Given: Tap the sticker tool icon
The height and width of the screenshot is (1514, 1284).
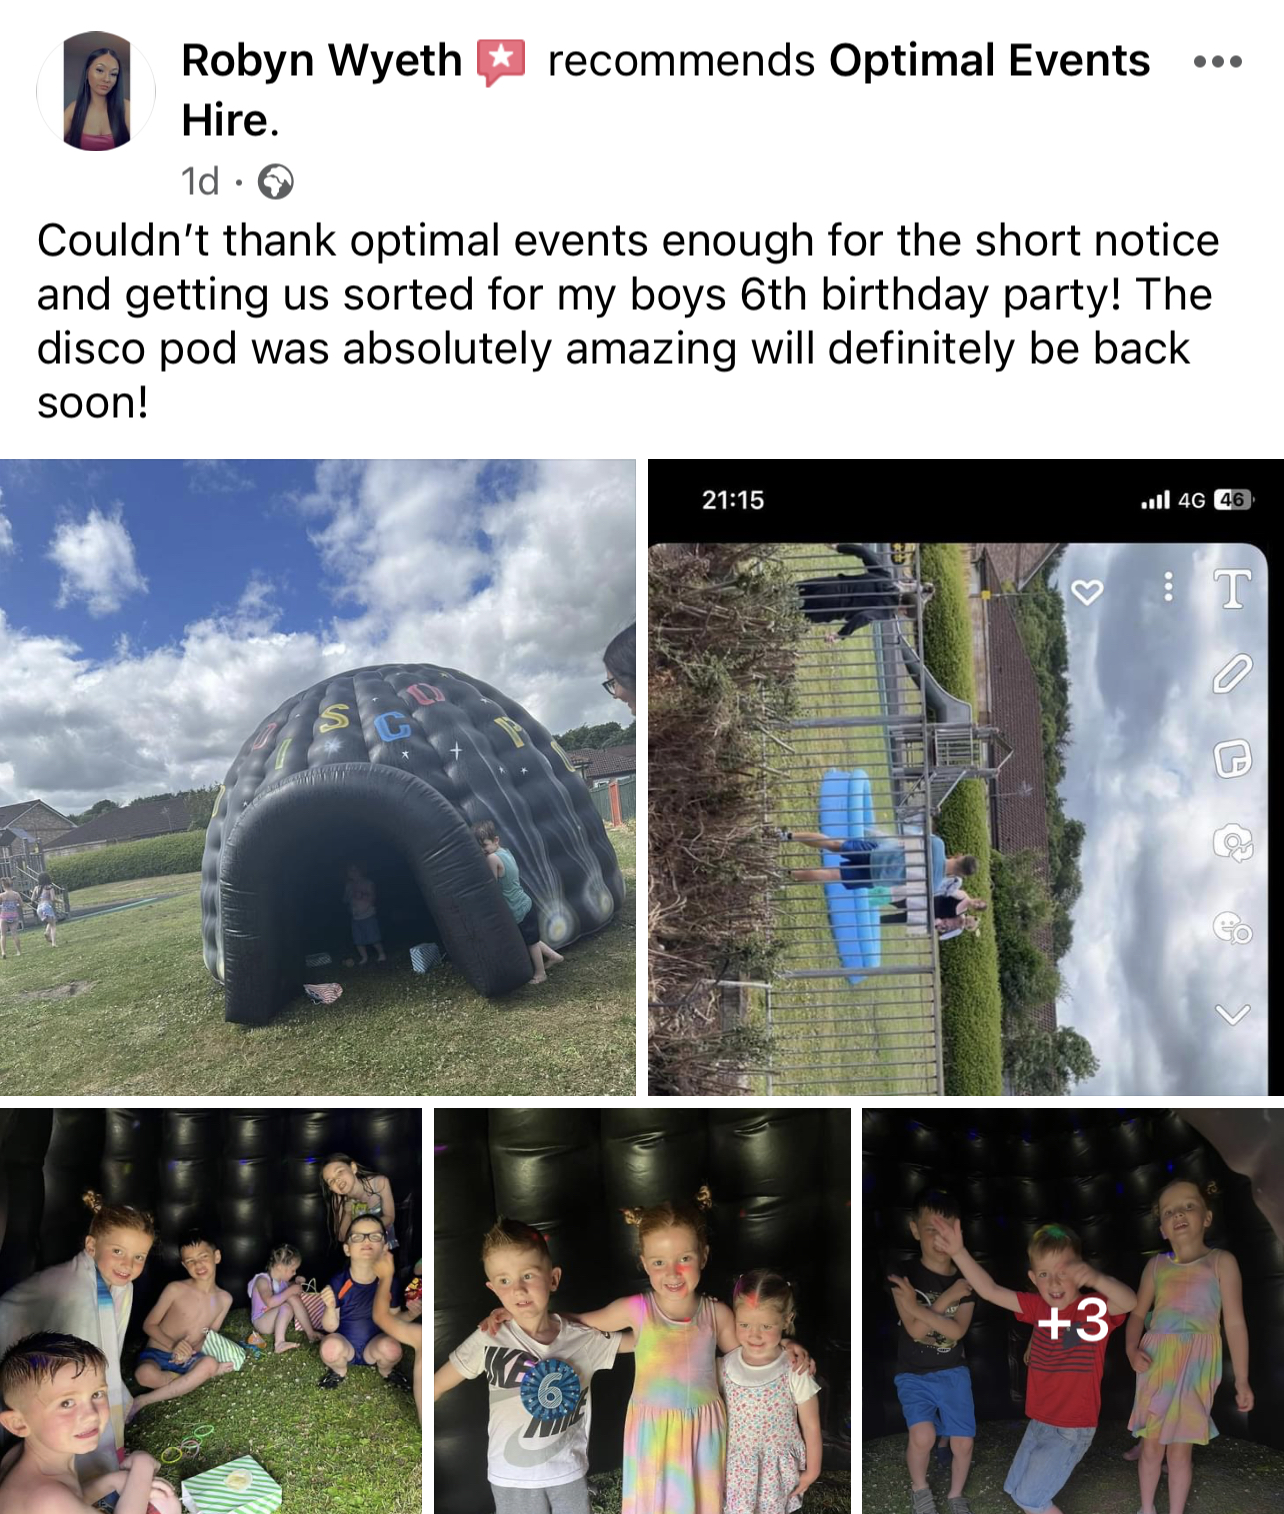Looking at the screenshot, I should pyautogui.click(x=1232, y=760).
